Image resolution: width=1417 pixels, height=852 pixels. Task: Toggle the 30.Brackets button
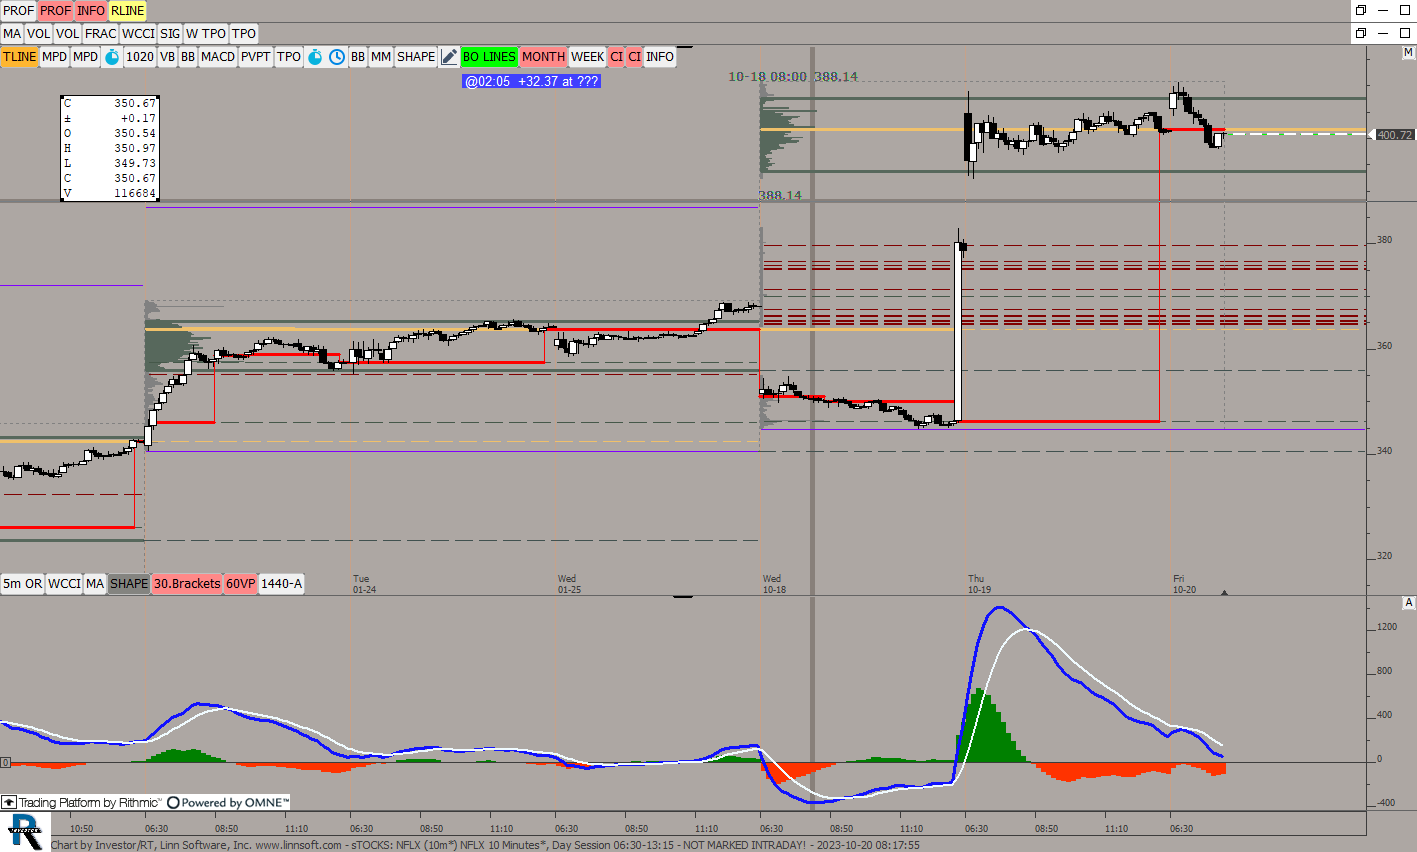pyautogui.click(x=187, y=584)
